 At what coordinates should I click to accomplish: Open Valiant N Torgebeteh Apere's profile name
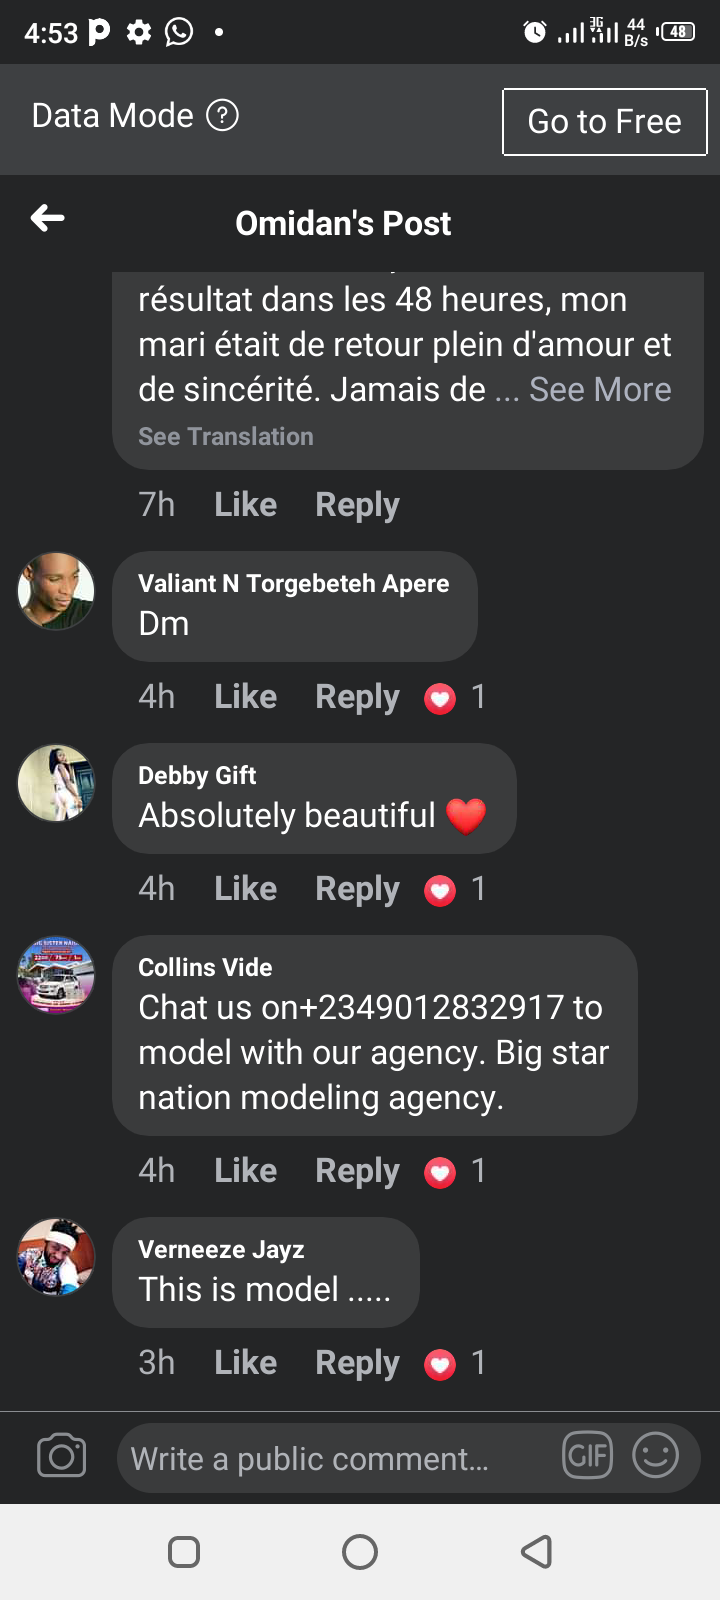coord(294,584)
